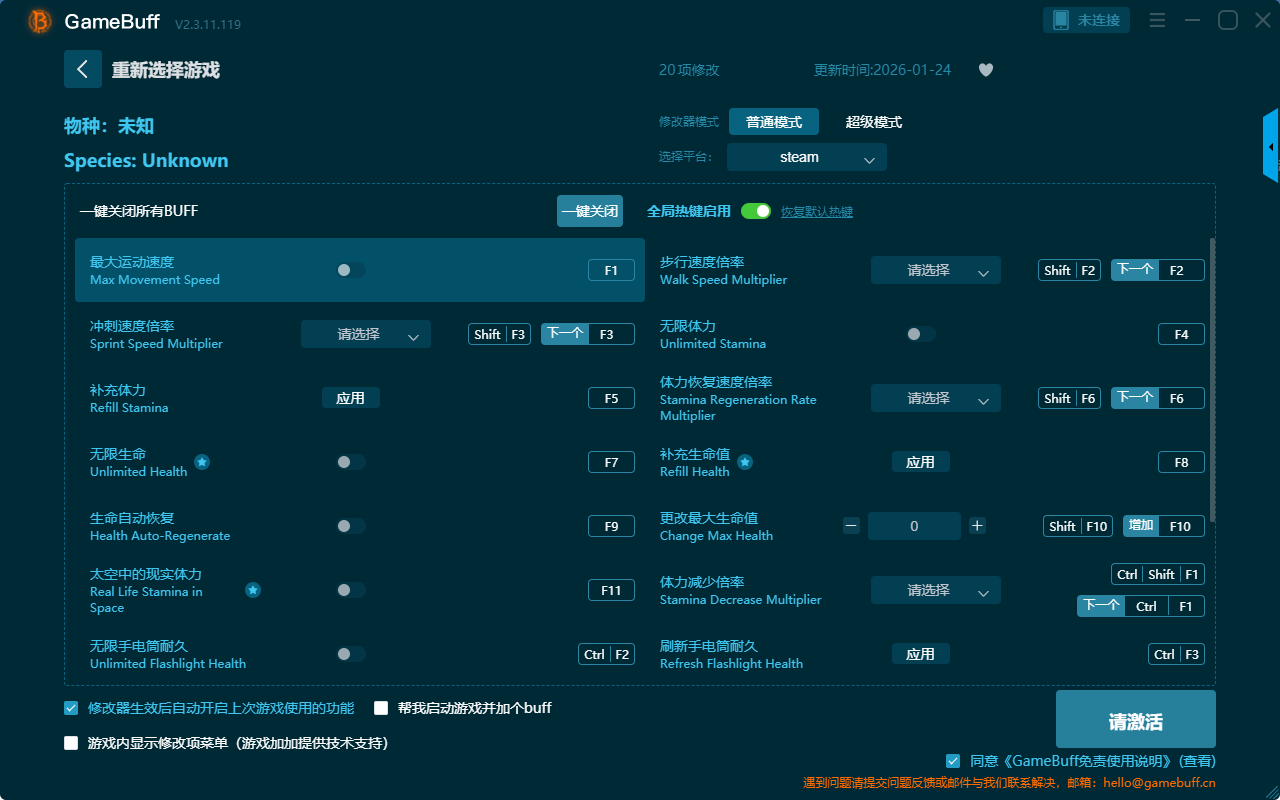
Task: Click the 请激活 activate button
Action: click(1135, 719)
